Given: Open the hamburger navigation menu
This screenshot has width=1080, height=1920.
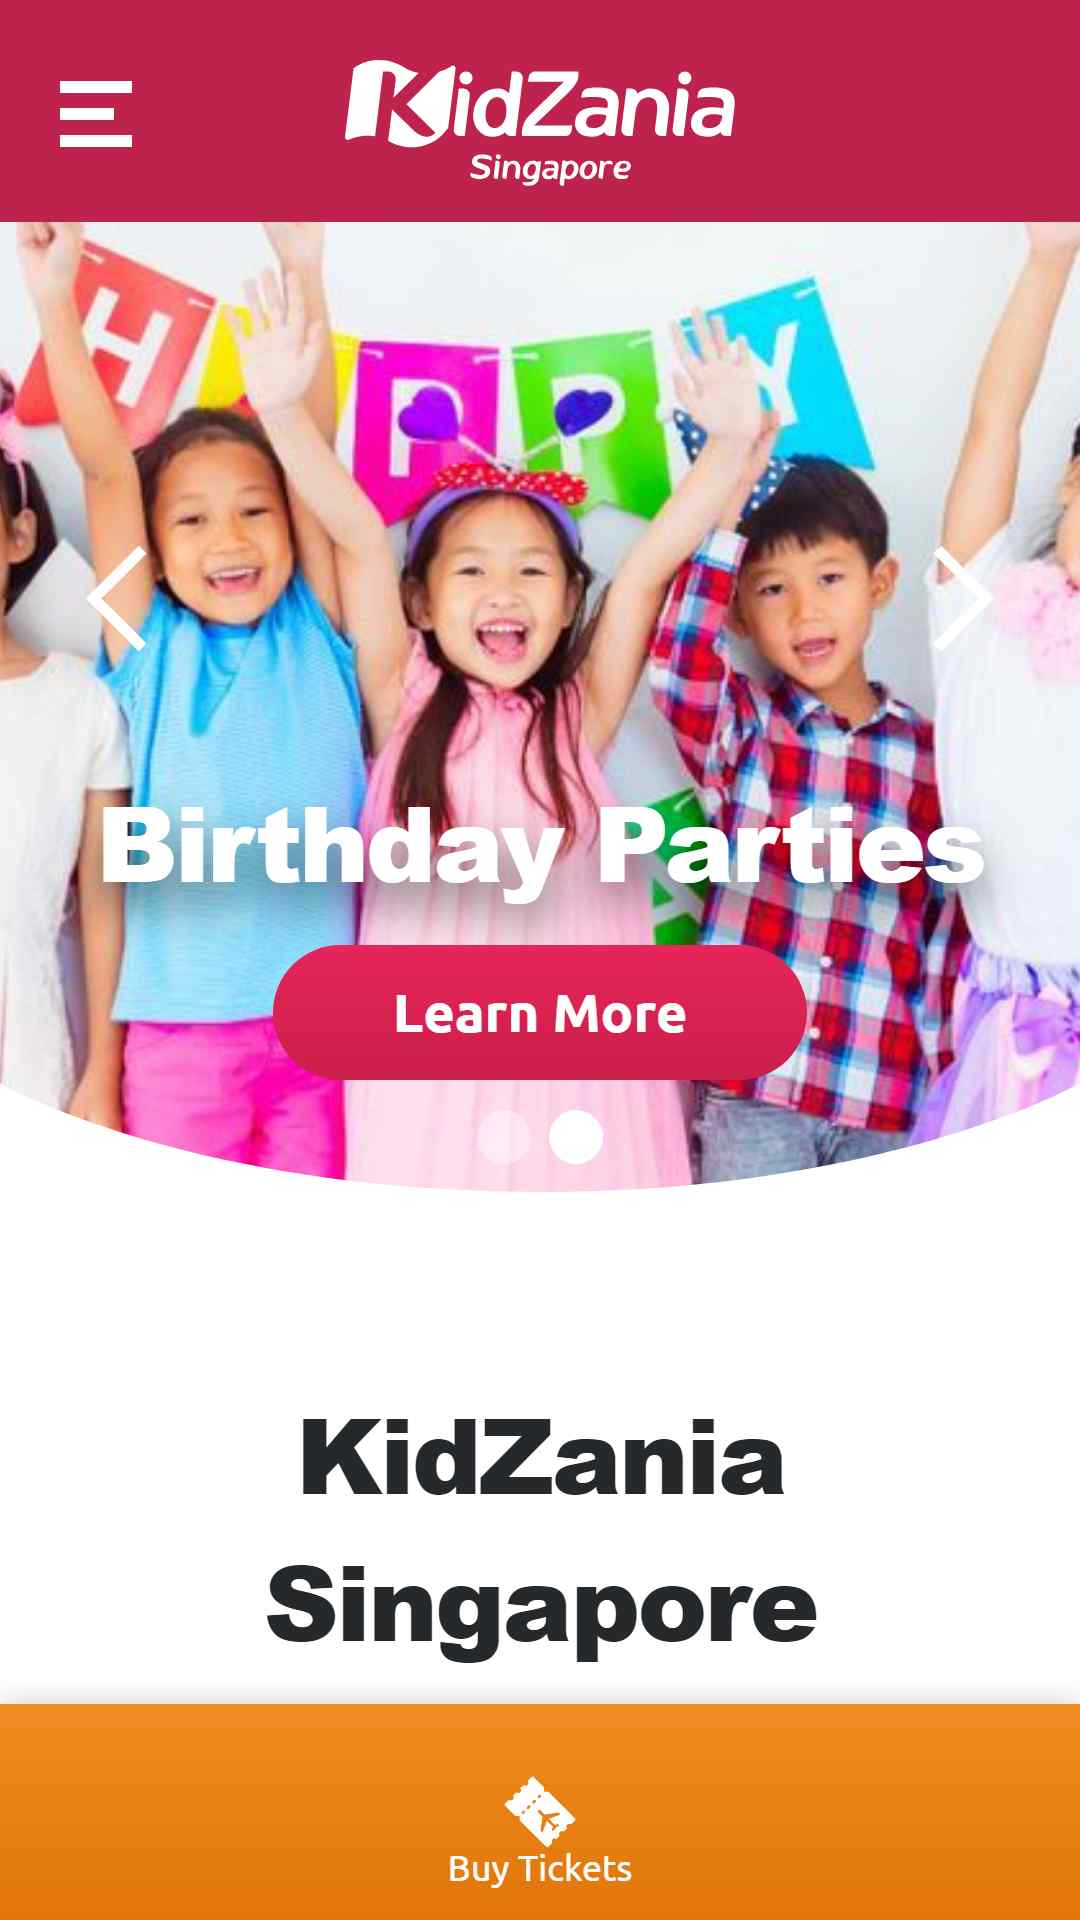Looking at the screenshot, I should pyautogui.click(x=96, y=114).
